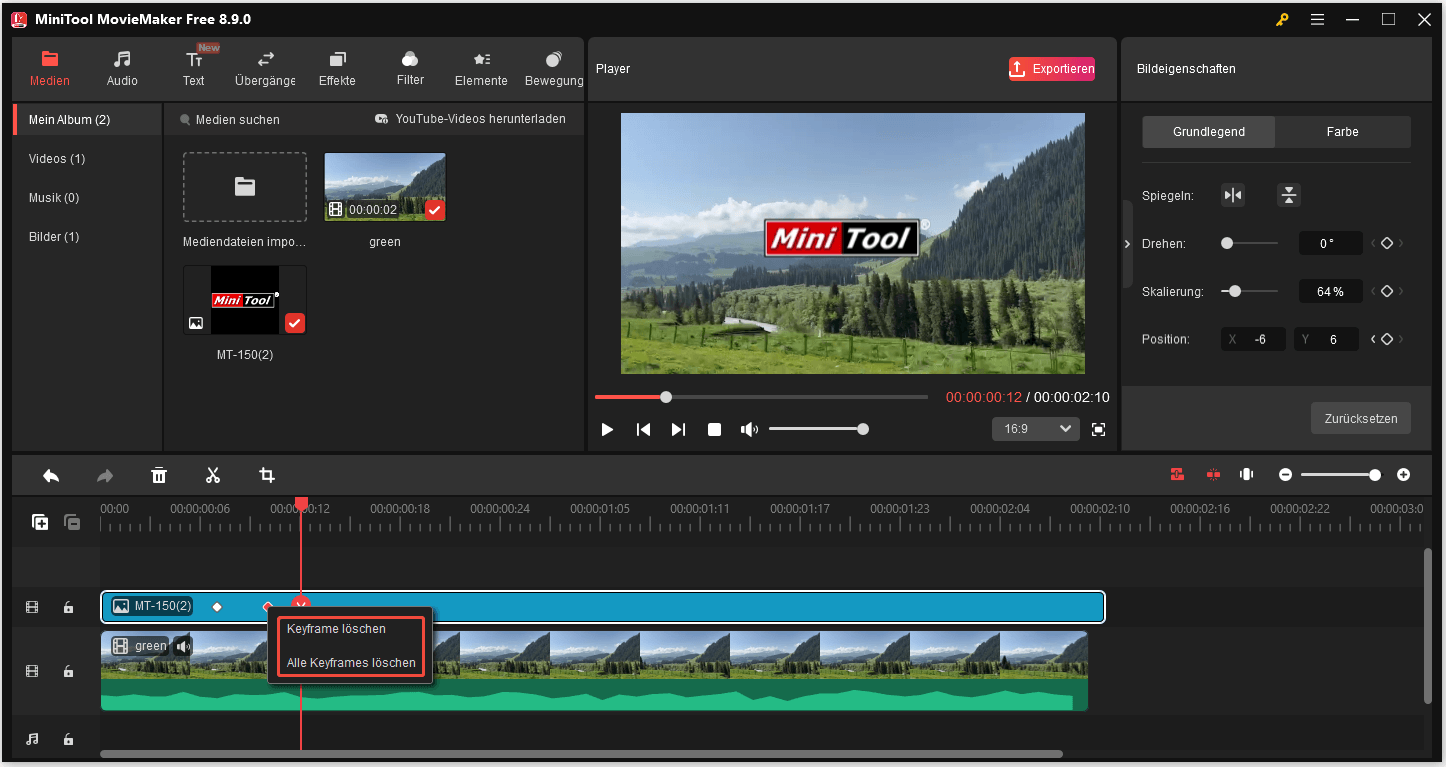1446x767 pixels.
Task: Toggle lock on the green video track
Action: tap(68, 671)
